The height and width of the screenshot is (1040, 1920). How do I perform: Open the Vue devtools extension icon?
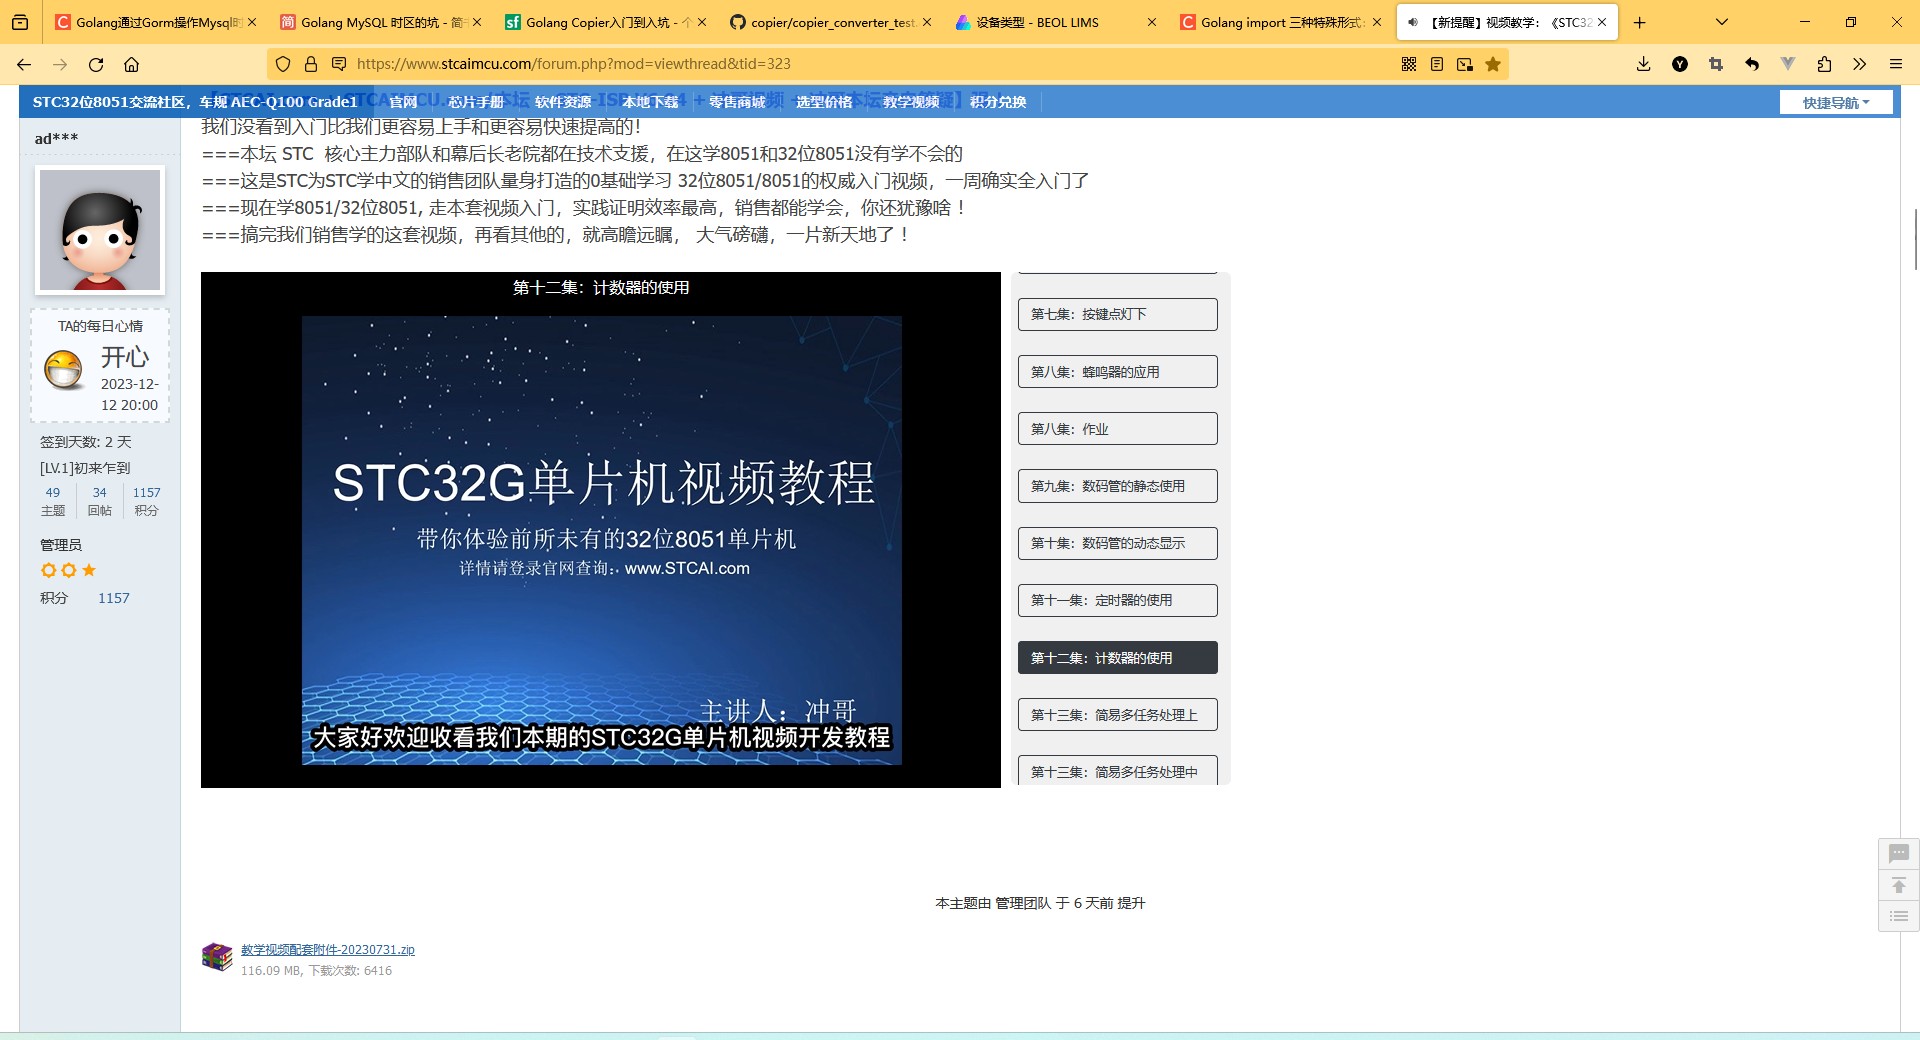pyautogui.click(x=1788, y=64)
